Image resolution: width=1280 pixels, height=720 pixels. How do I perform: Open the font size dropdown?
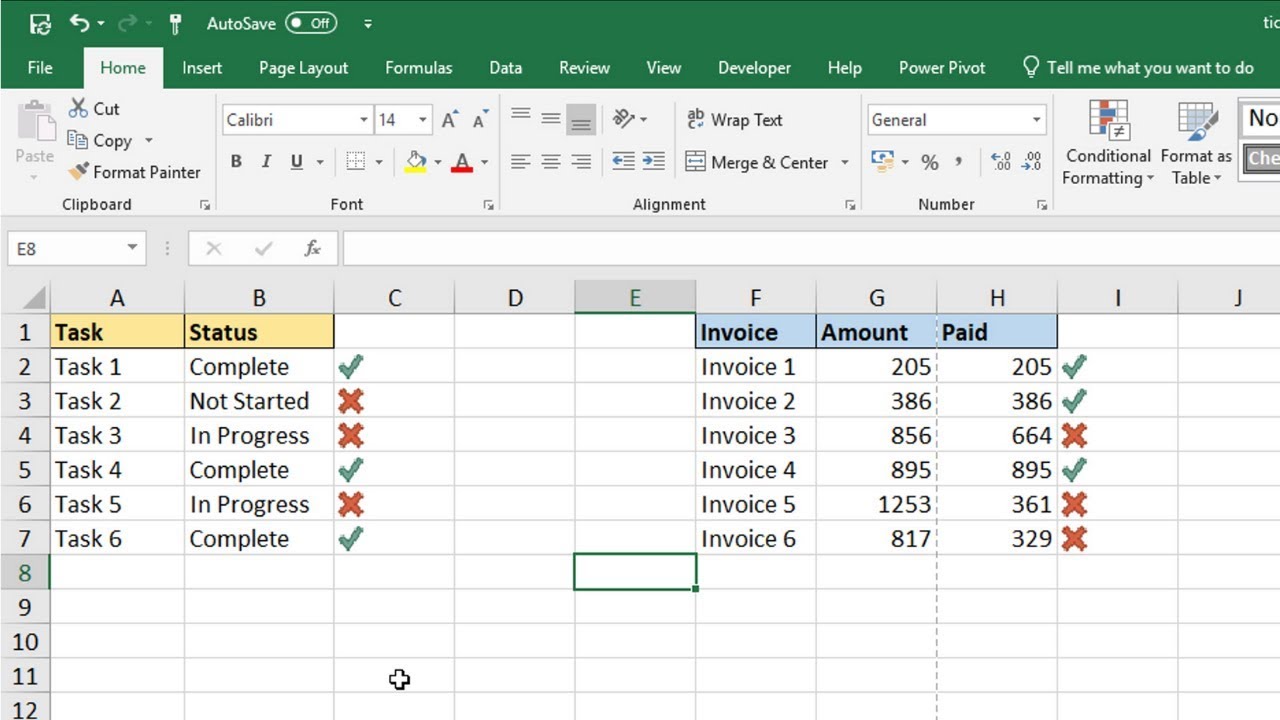[423, 120]
